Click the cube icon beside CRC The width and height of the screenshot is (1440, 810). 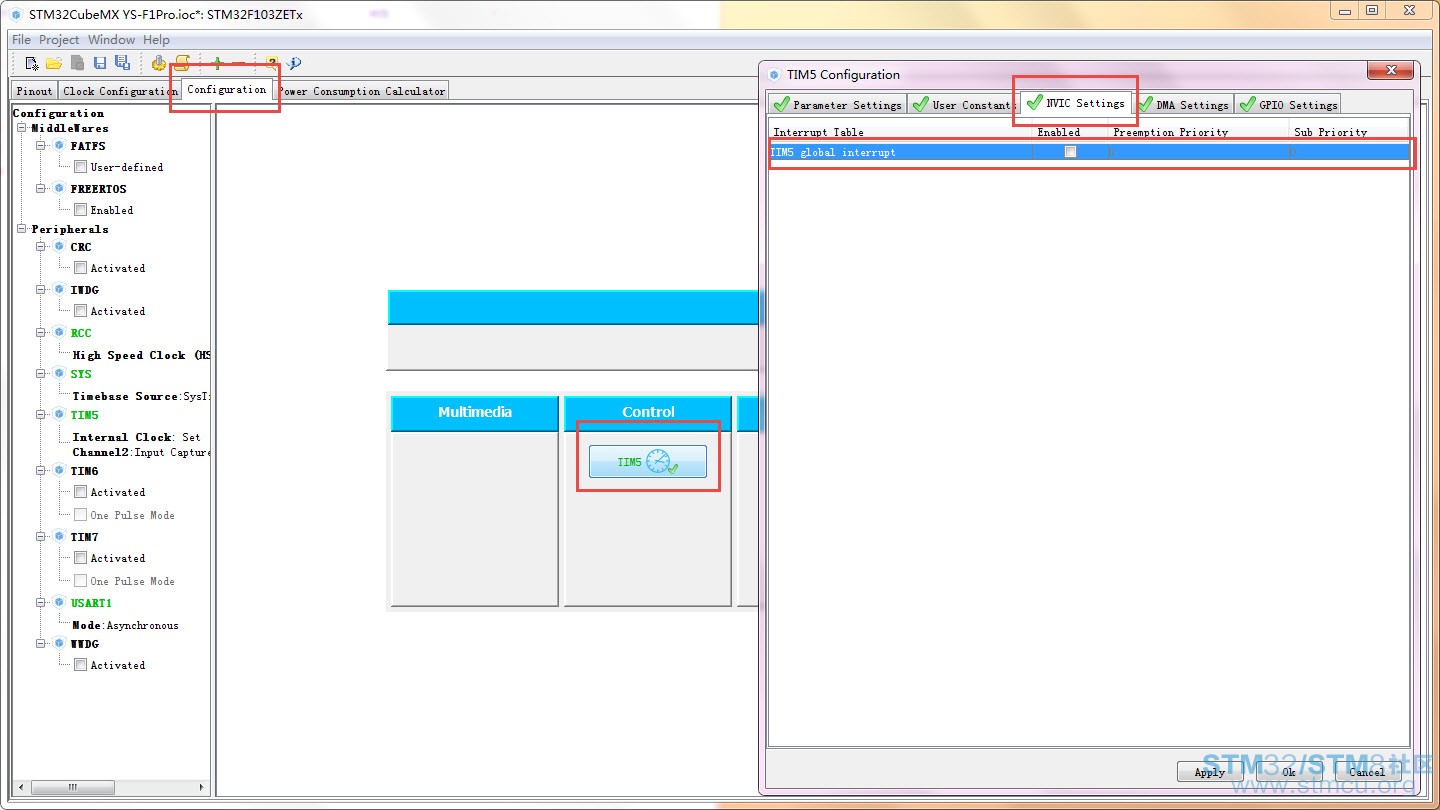pyautogui.click(x=59, y=247)
